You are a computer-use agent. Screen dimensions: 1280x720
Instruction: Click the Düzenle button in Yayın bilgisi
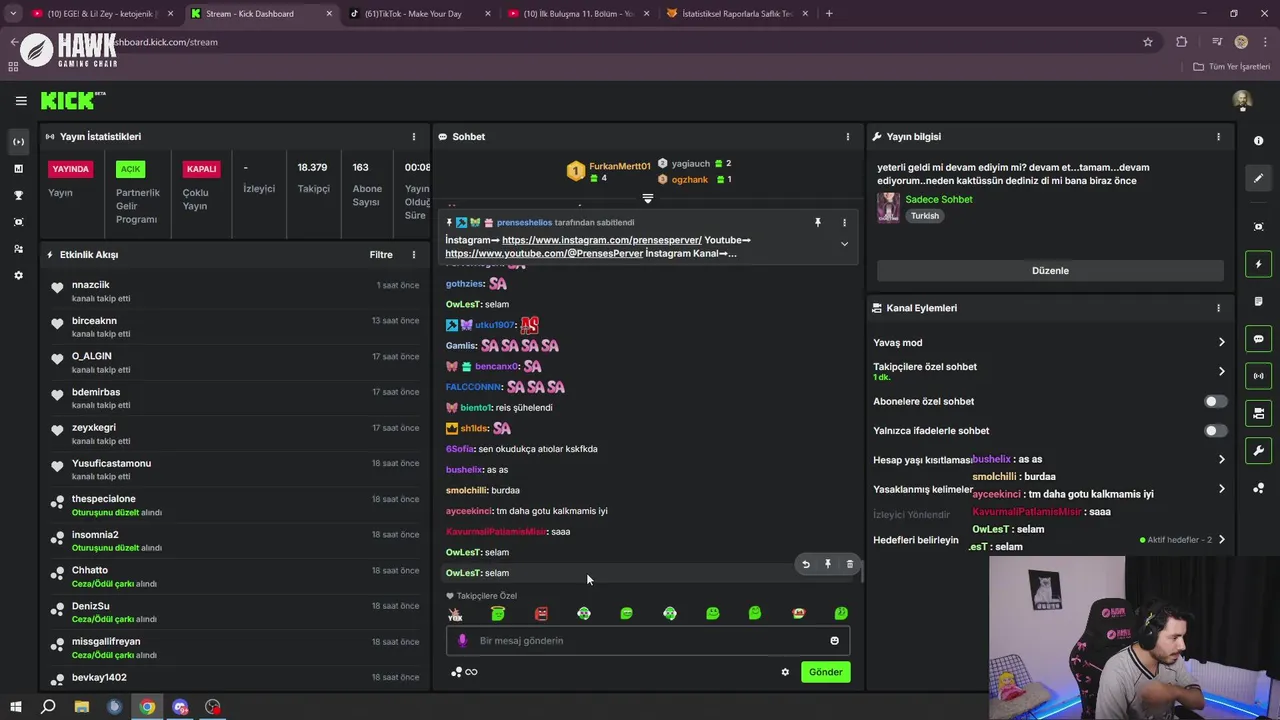(x=1050, y=271)
